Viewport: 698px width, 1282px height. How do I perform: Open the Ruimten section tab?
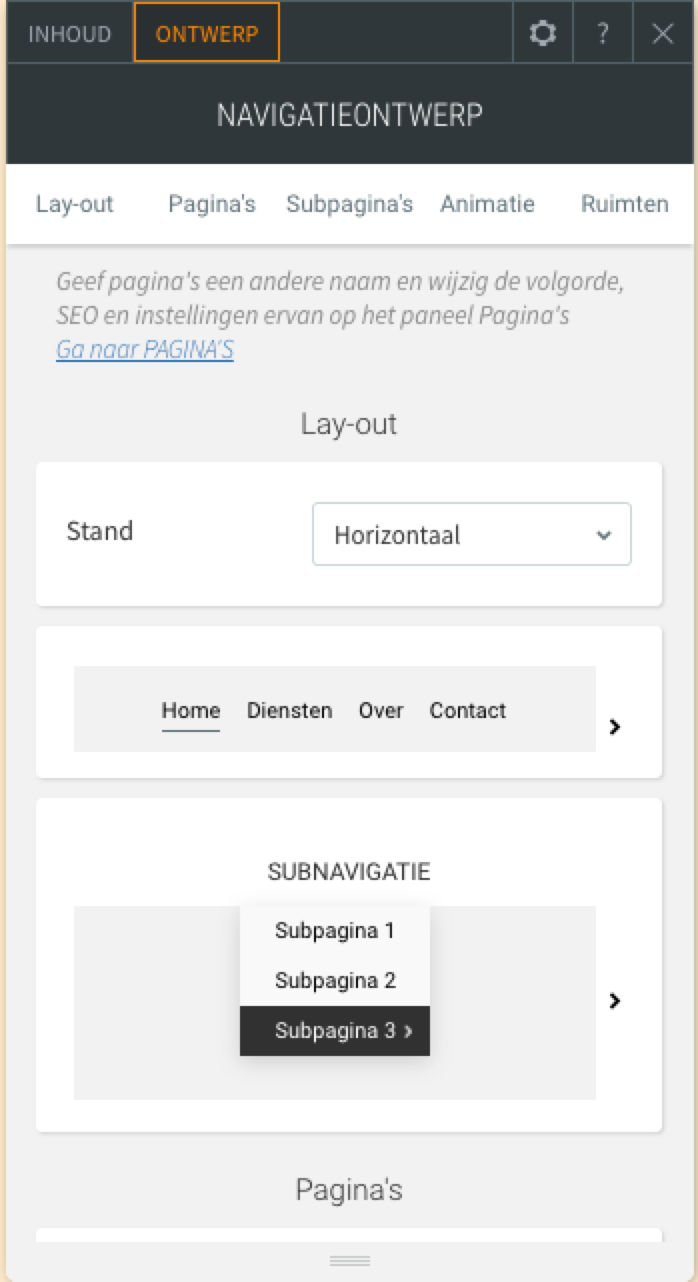624,204
